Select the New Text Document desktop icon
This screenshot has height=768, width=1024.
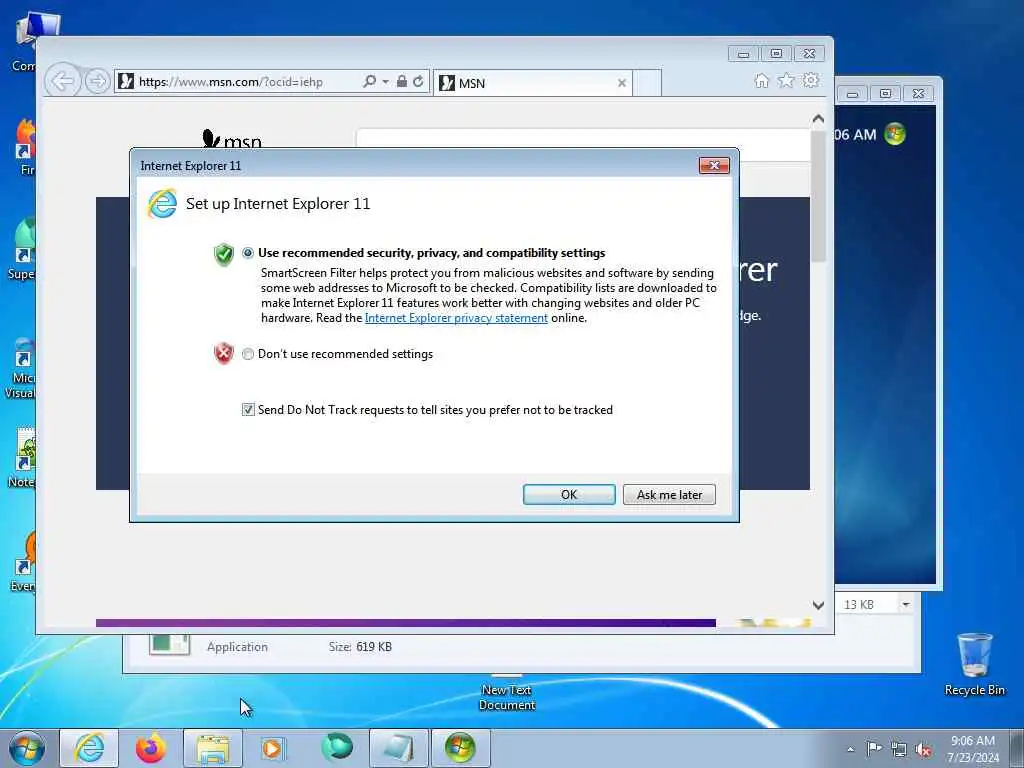pos(507,694)
